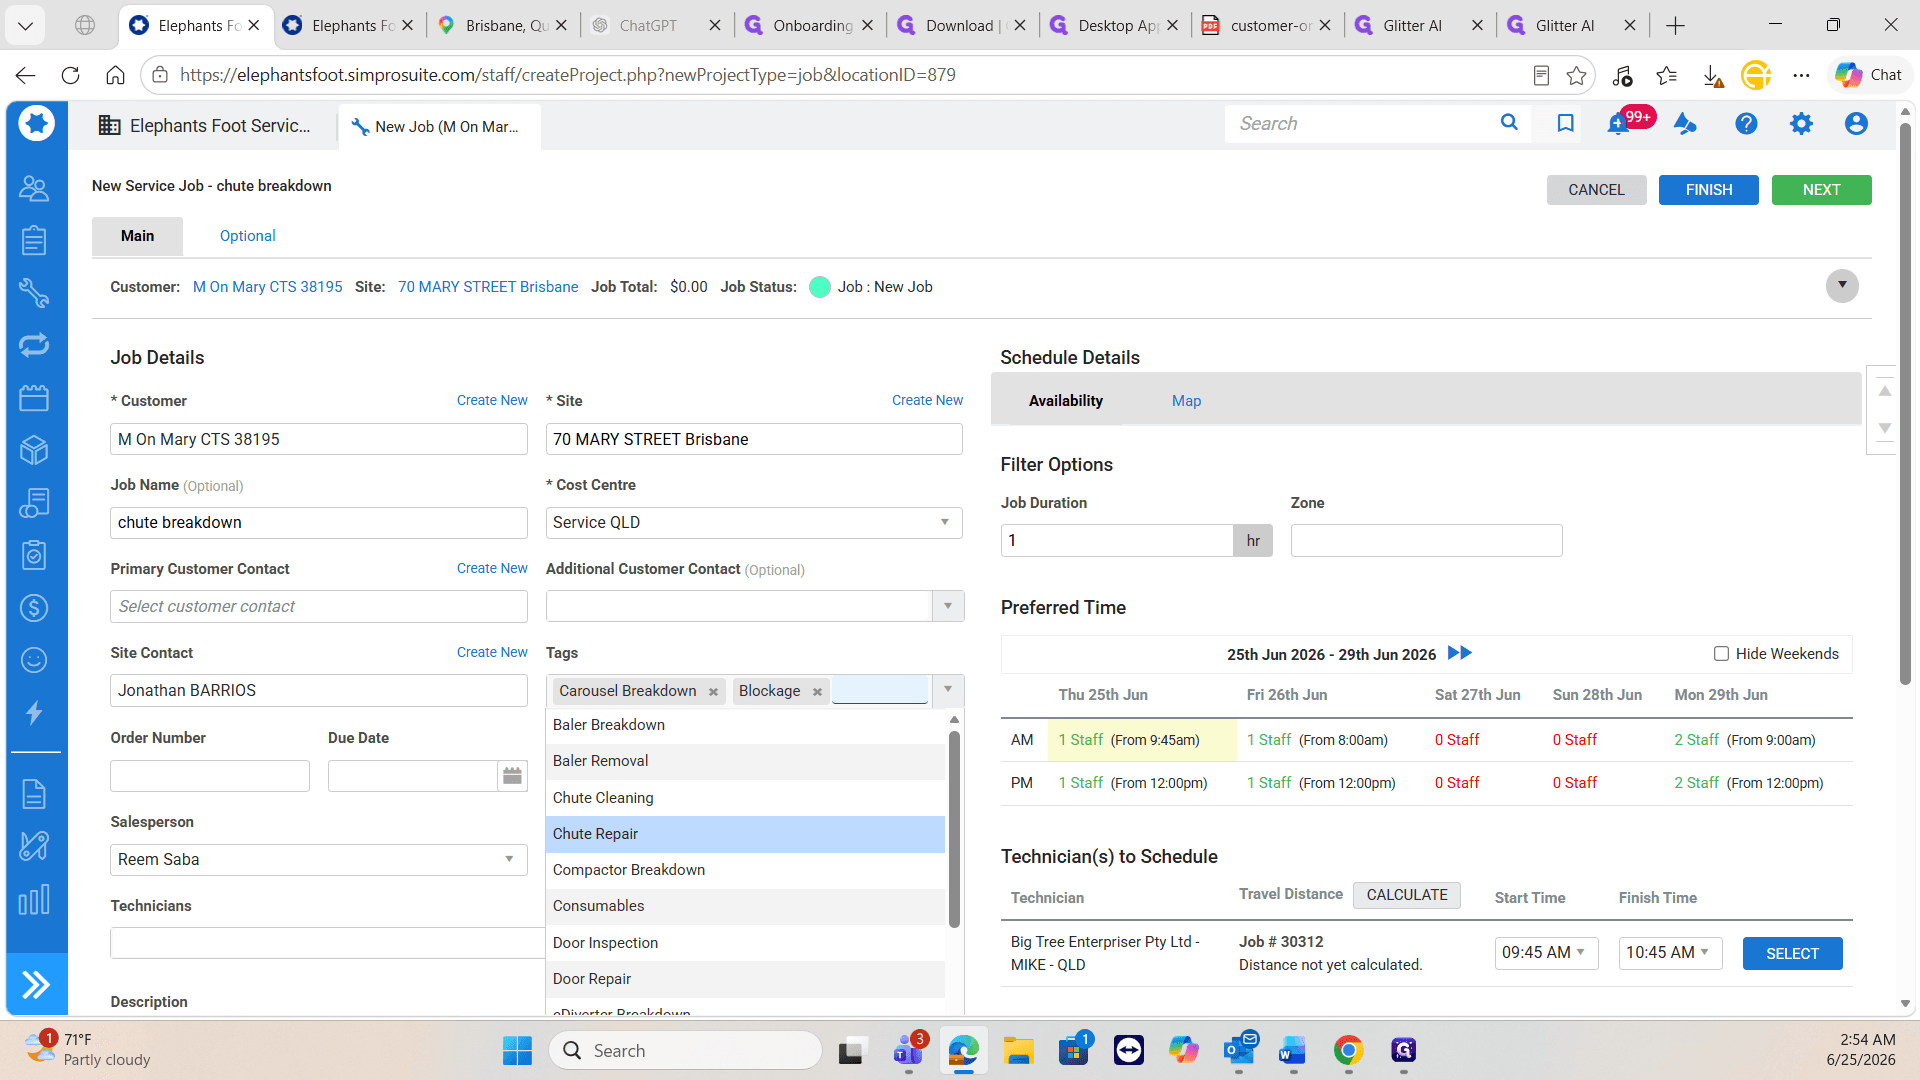Open the bar chart sidebar icon
This screenshot has width=1920, height=1080.
pyautogui.click(x=34, y=899)
